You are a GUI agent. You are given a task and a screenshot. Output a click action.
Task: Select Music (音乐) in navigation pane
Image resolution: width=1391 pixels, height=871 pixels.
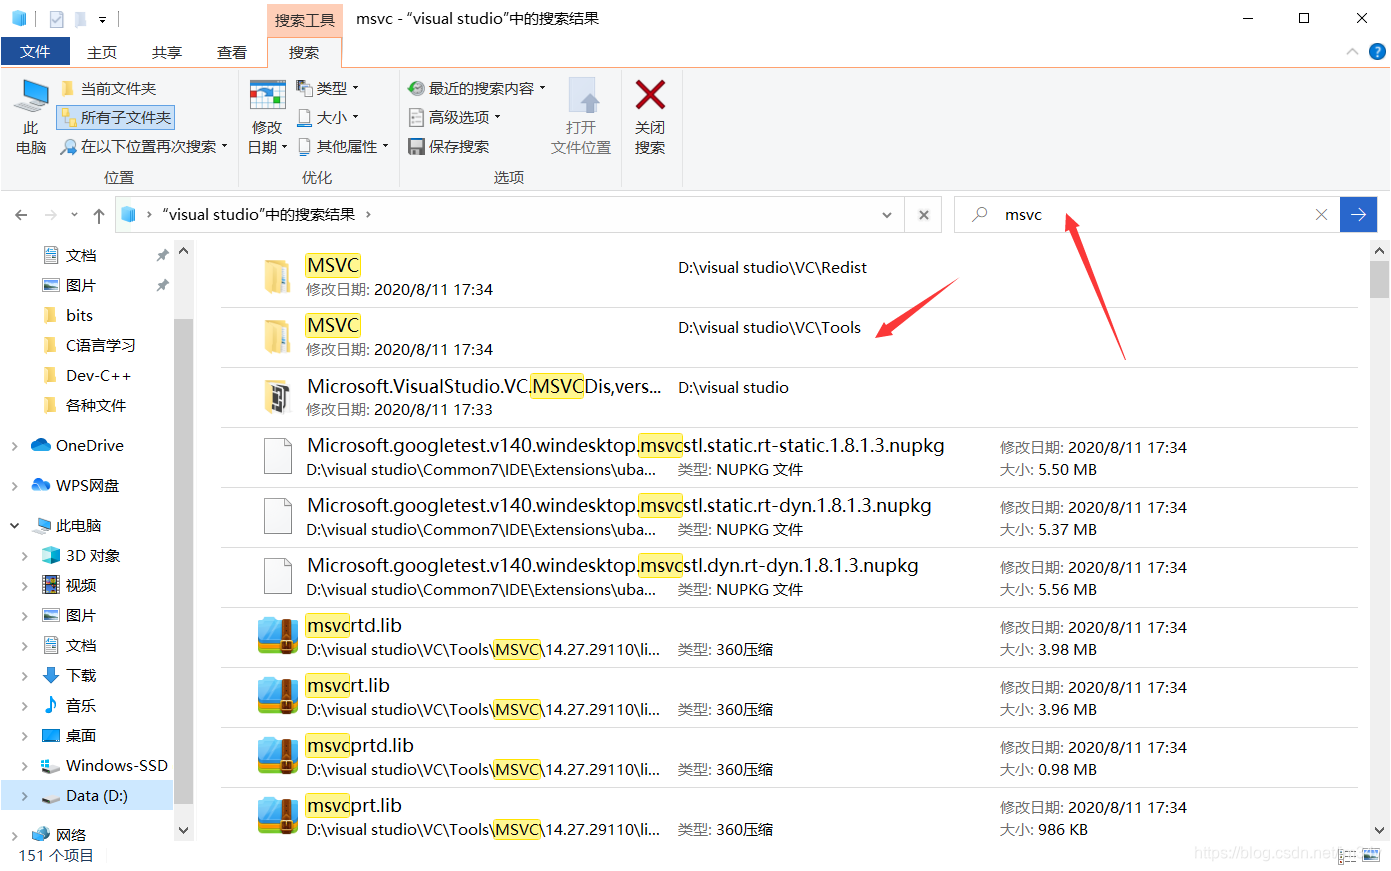click(x=81, y=705)
